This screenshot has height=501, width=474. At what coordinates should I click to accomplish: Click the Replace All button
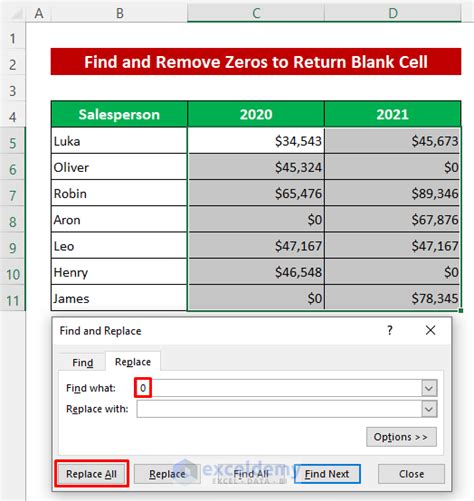click(92, 474)
